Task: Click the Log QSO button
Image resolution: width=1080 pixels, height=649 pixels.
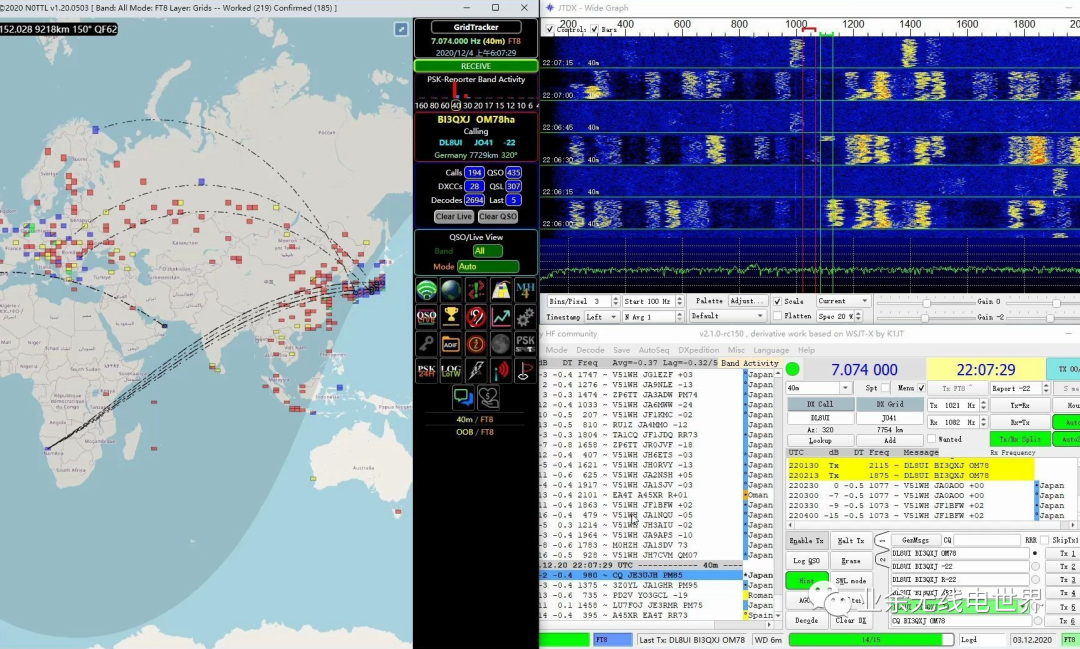Action: [806, 561]
